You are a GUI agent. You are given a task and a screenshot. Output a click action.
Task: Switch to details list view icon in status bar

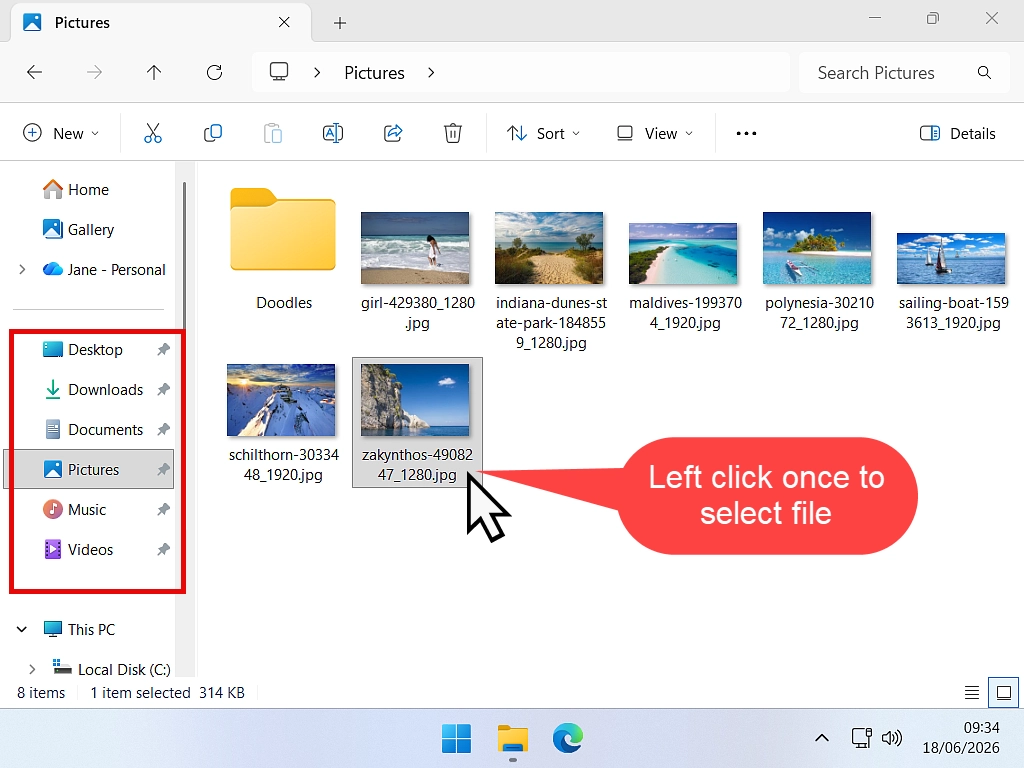(972, 692)
